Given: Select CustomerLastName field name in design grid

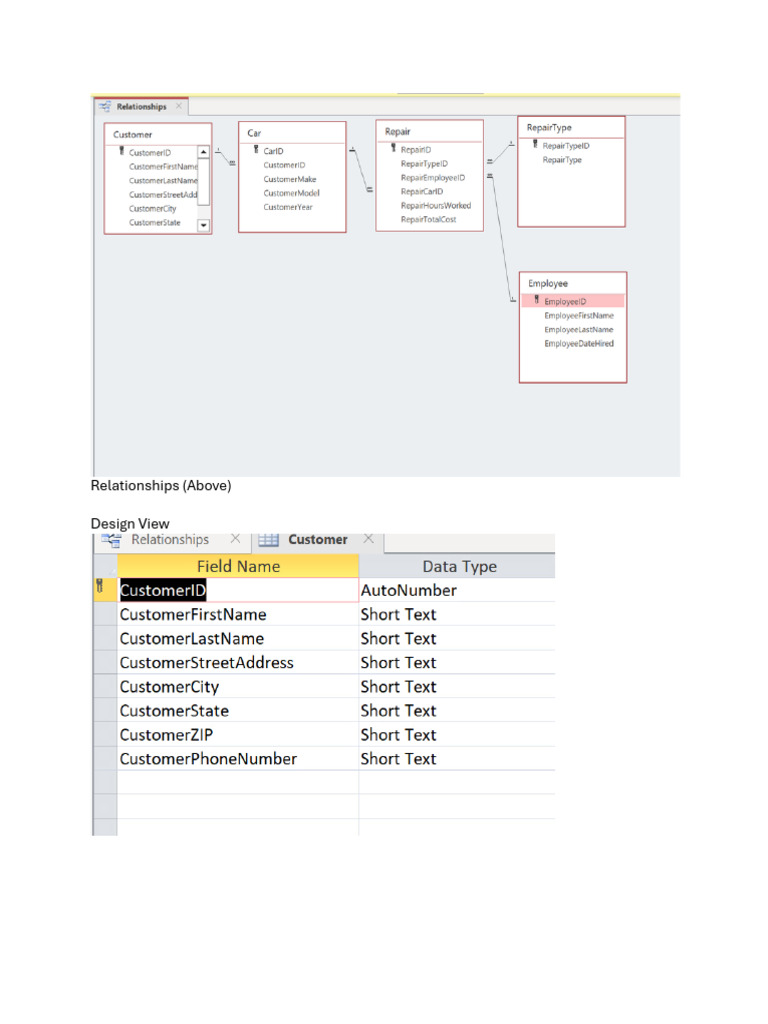Looking at the screenshot, I should pyautogui.click(x=238, y=639).
